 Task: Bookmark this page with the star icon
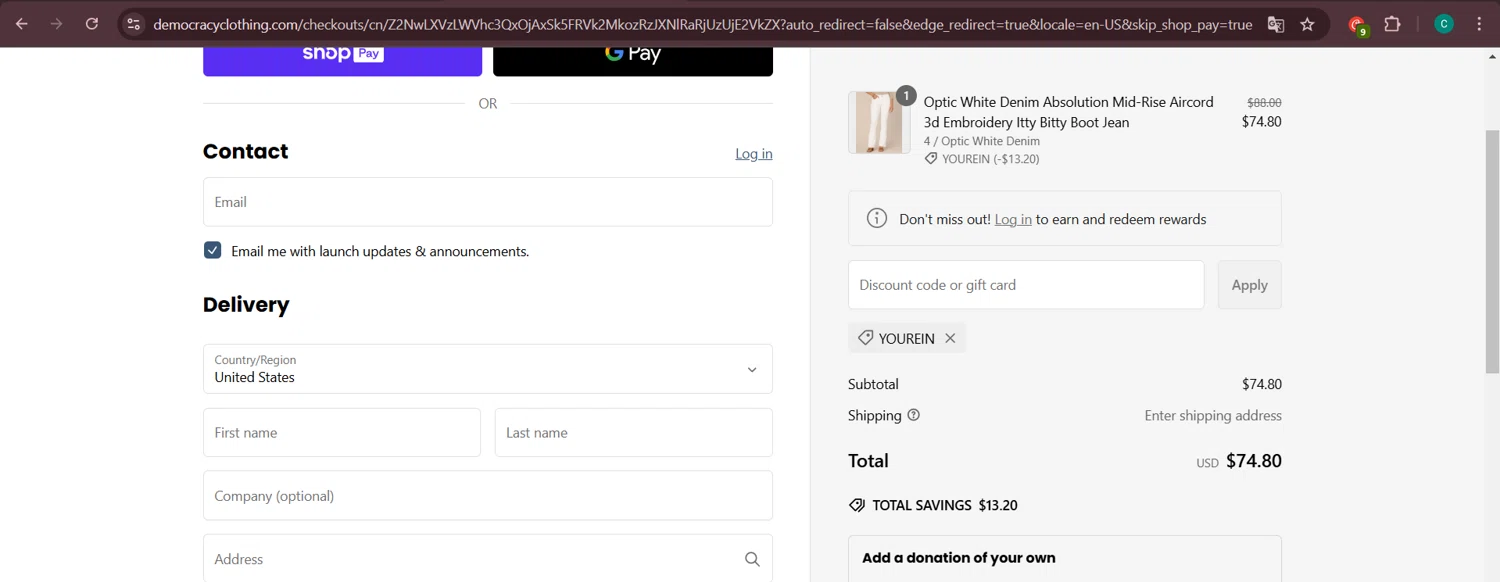pyautogui.click(x=1307, y=24)
